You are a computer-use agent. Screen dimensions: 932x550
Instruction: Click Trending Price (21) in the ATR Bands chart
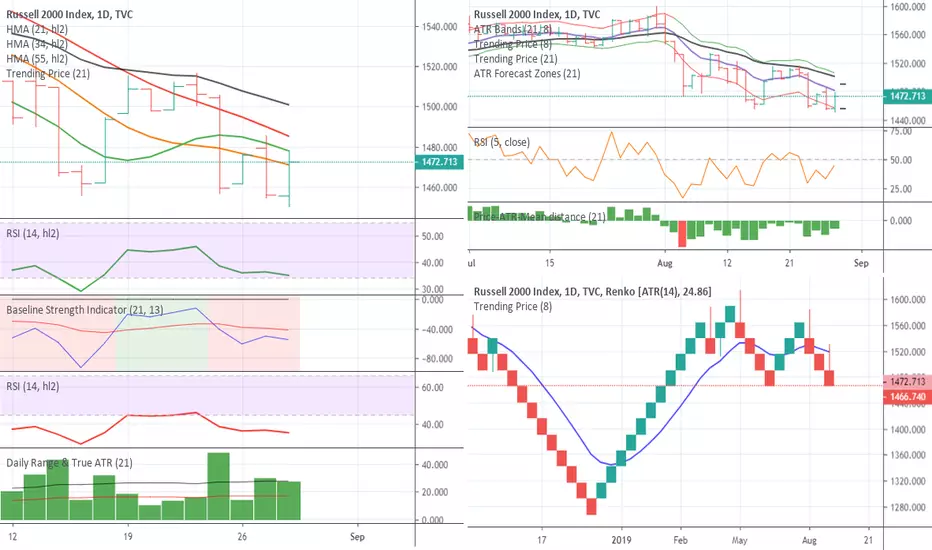coord(515,59)
